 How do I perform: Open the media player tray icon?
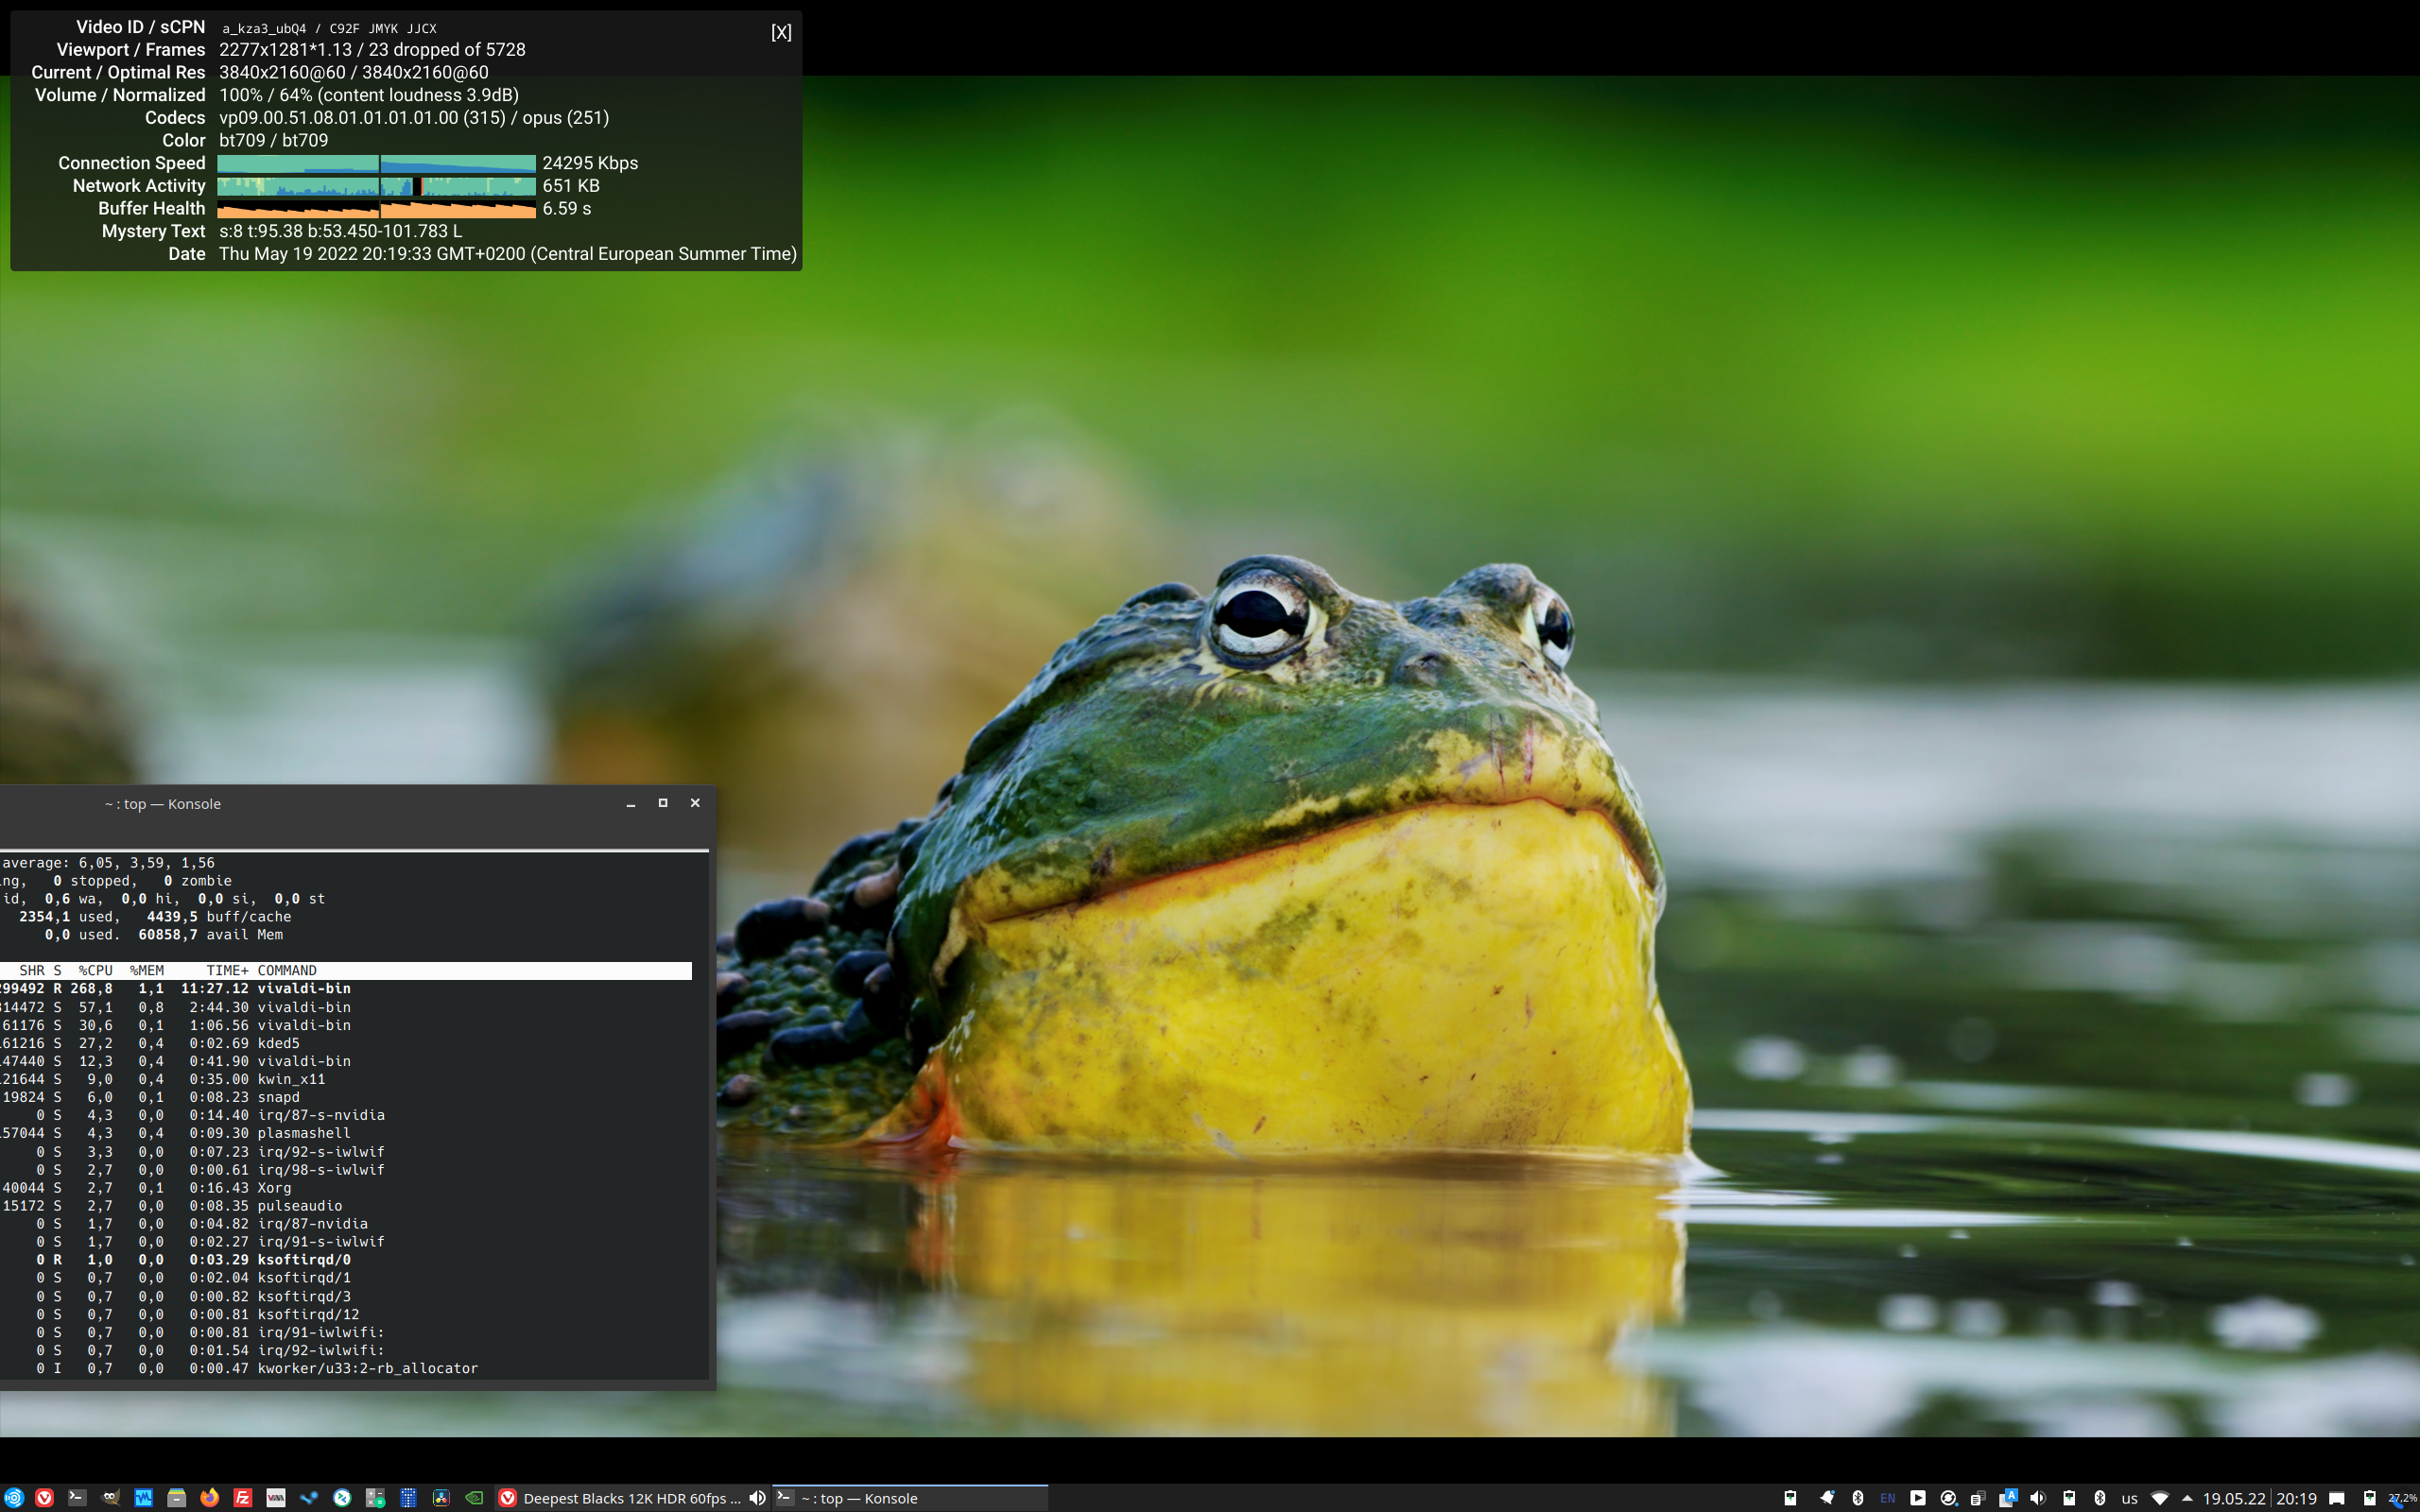tap(1917, 1497)
